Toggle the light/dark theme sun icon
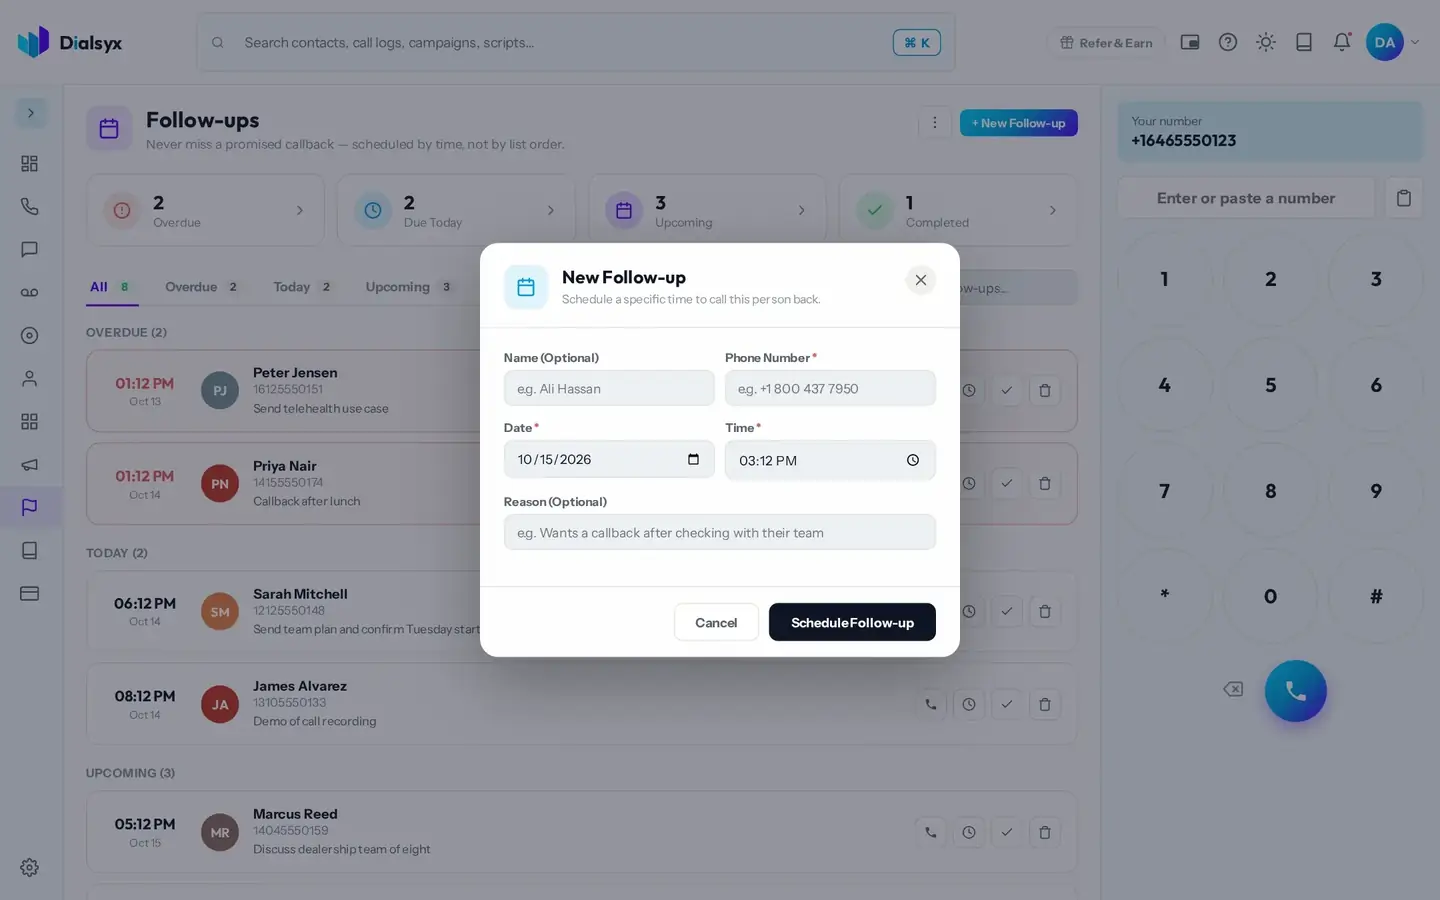 pyautogui.click(x=1266, y=42)
